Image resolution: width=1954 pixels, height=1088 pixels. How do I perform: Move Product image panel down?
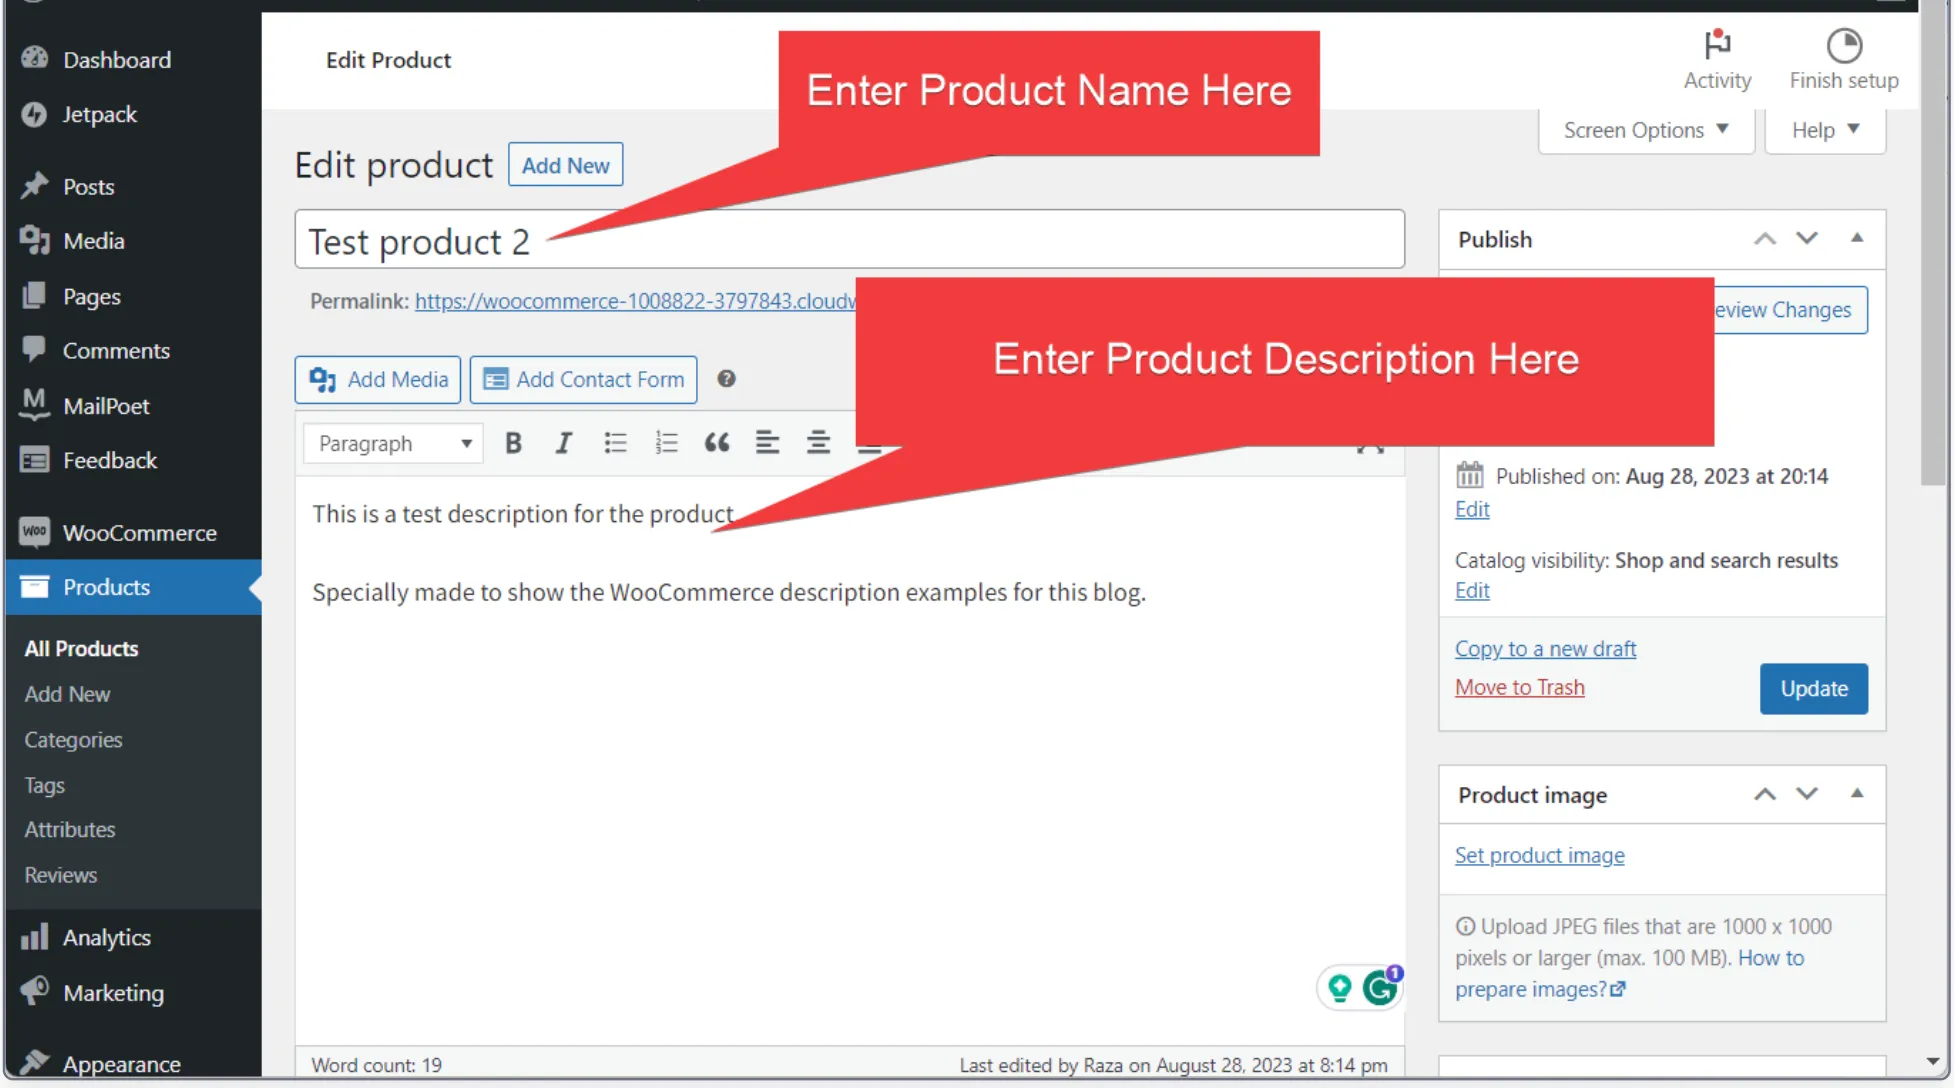(1807, 795)
